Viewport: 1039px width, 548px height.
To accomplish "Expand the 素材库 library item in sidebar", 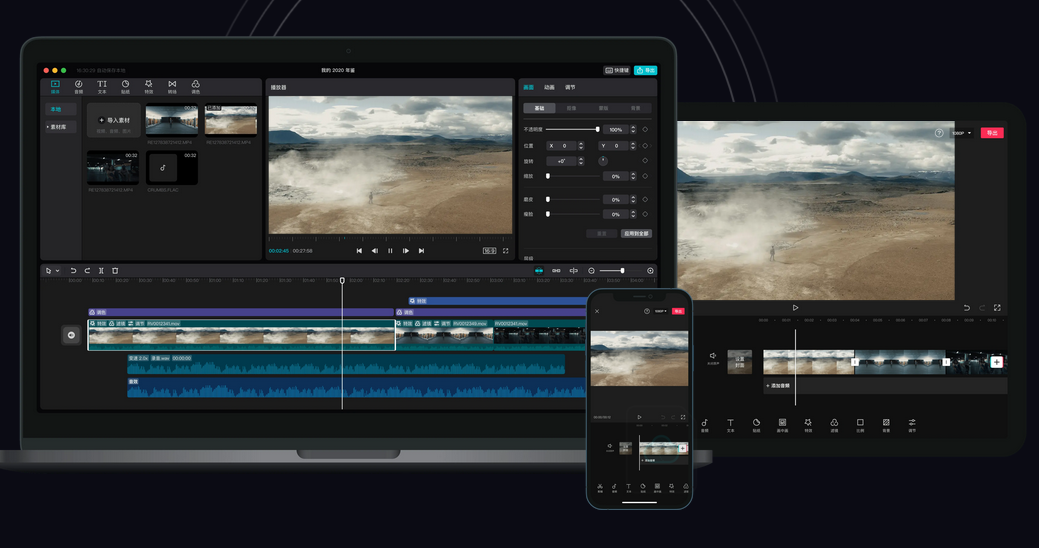I will (x=58, y=127).
